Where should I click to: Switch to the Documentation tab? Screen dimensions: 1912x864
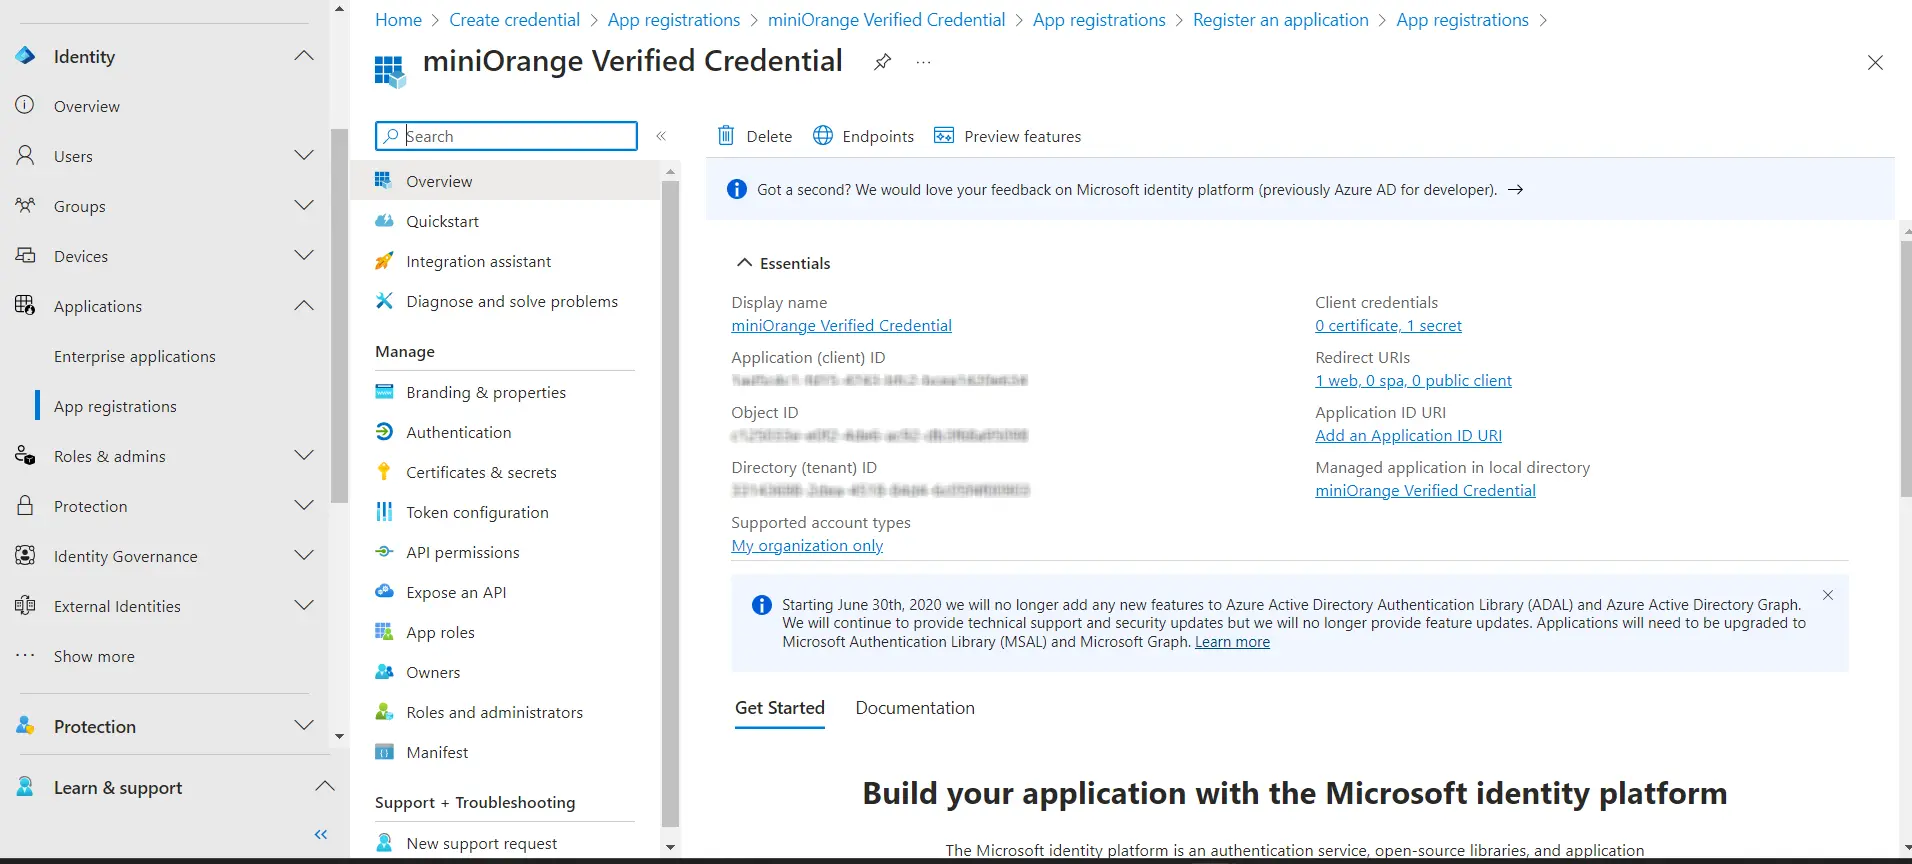pos(915,708)
